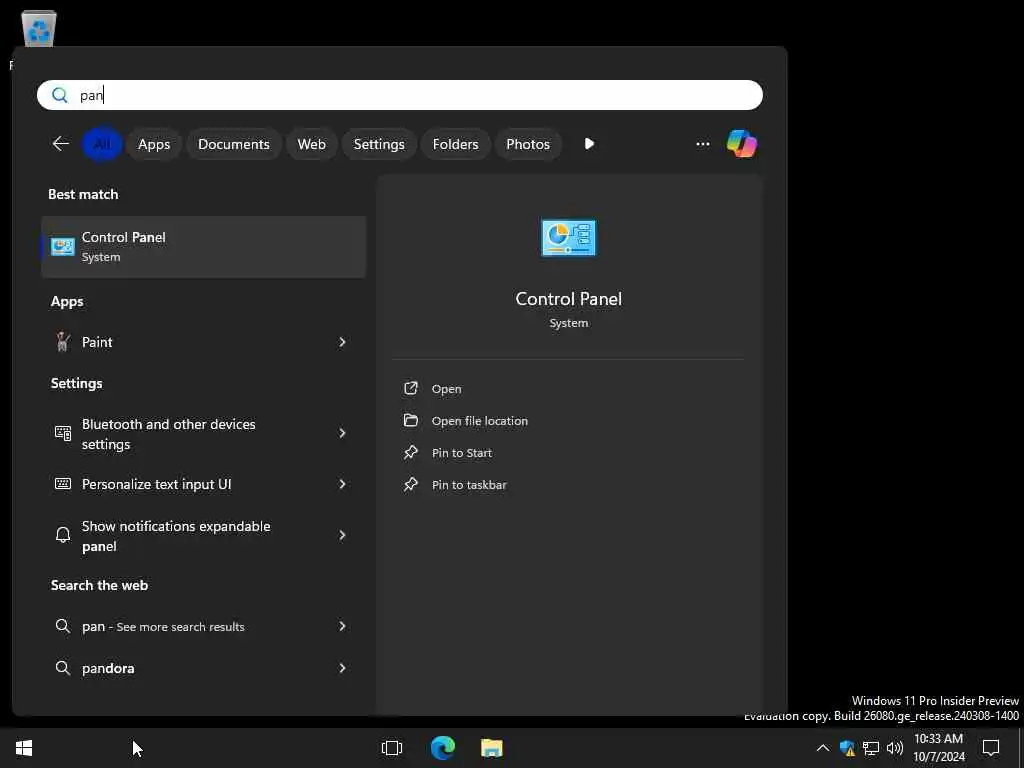The height and width of the screenshot is (768, 1024).
Task: Open Recycle Bin on the desktop
Action: pos(39,29)
